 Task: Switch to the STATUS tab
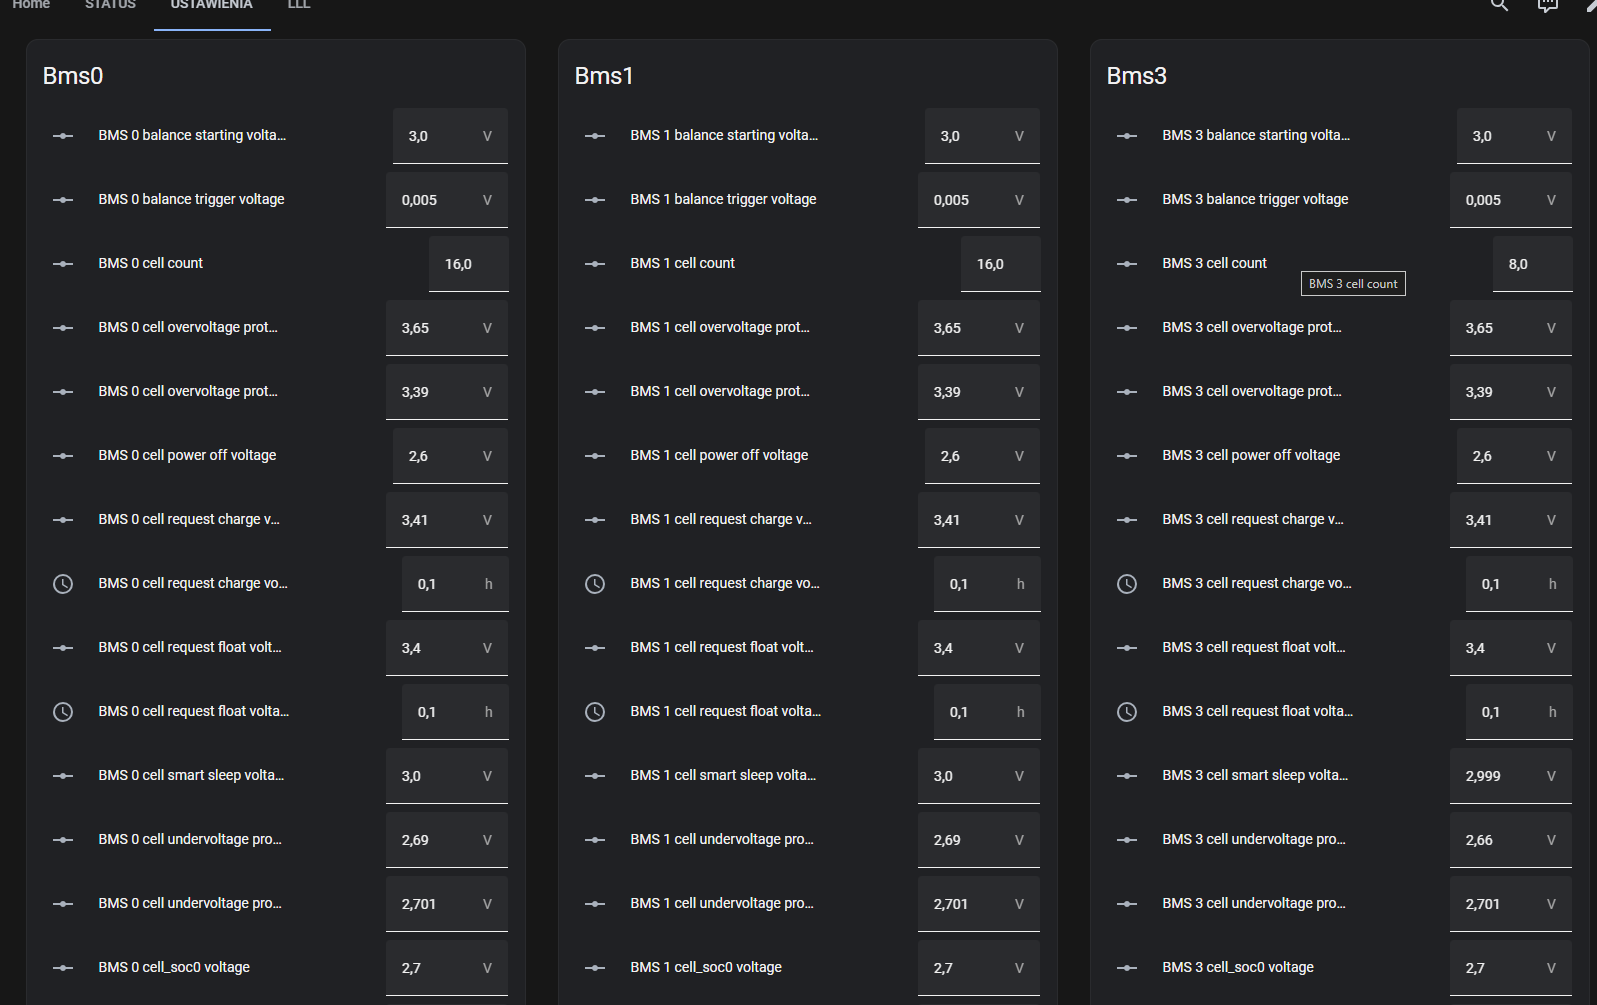click(x=110, y=5)
